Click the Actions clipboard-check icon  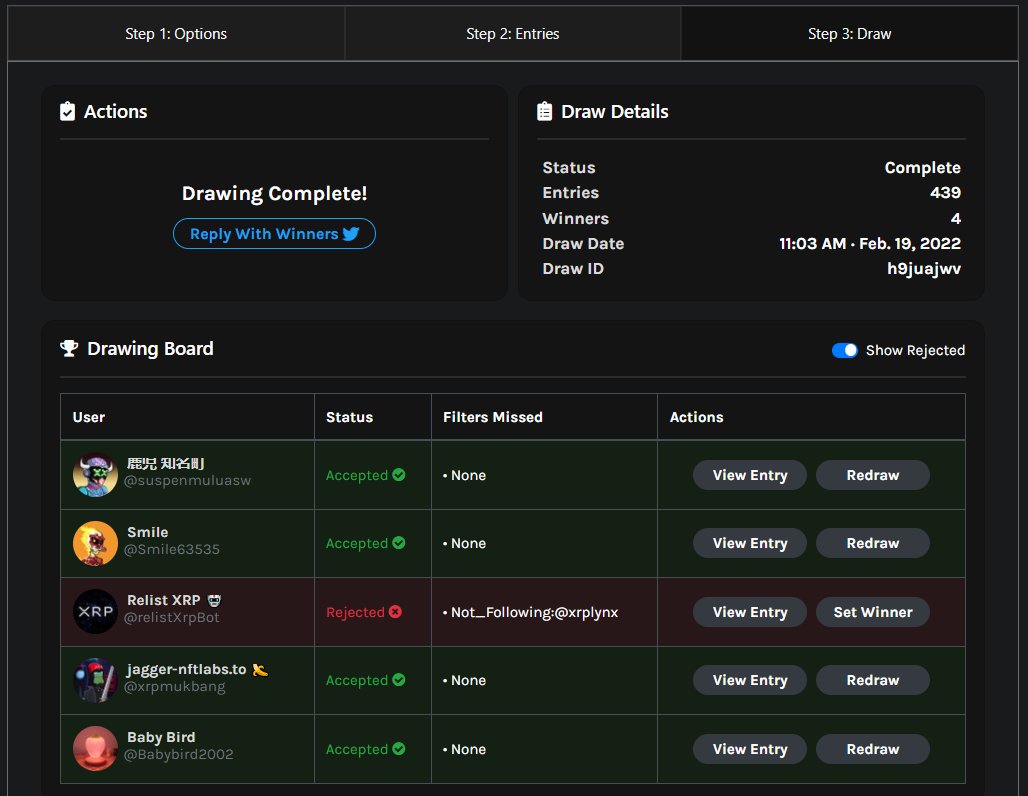tap(68, 111)
